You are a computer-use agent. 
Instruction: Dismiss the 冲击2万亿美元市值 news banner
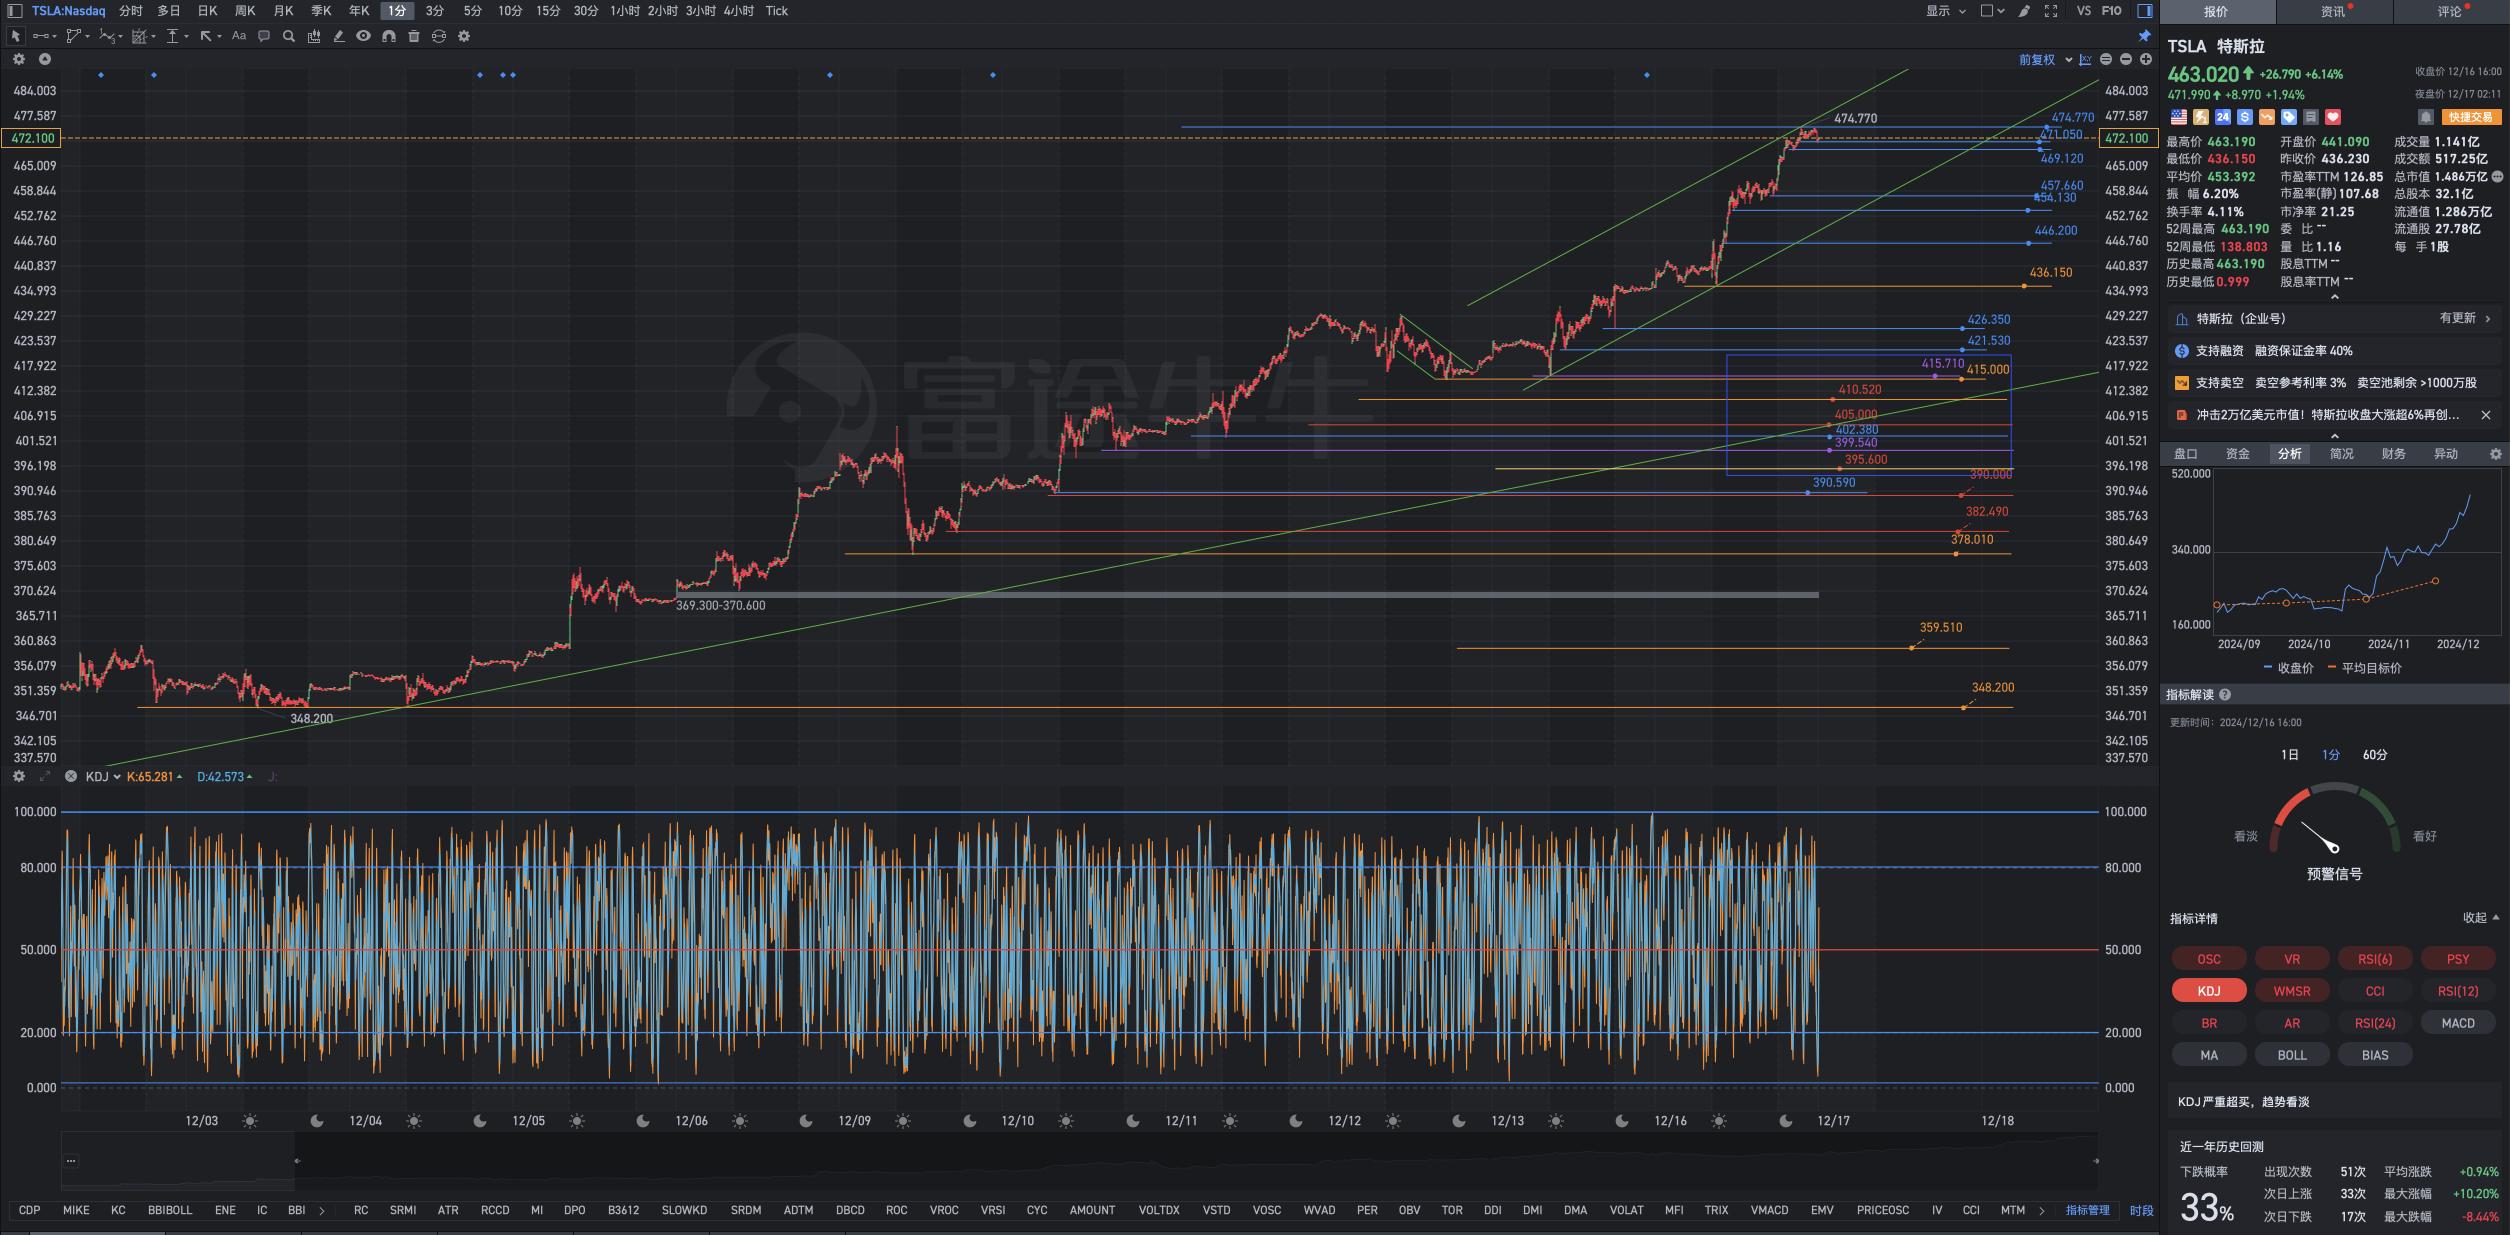pyautogui.click(x=2486, y=415)
